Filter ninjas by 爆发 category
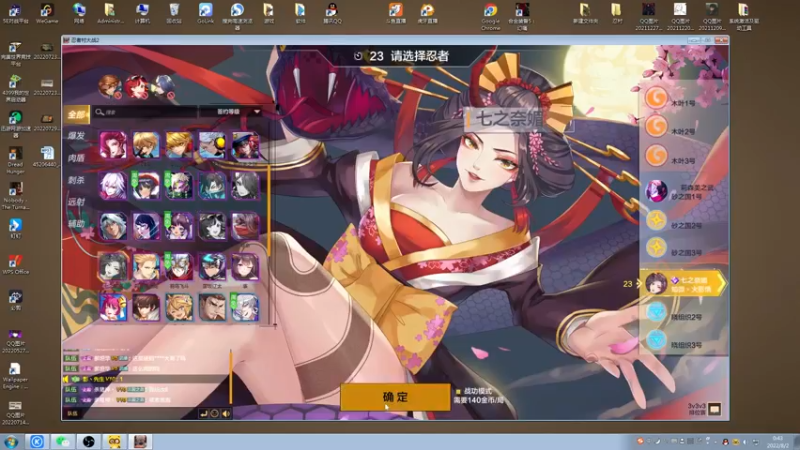The height and width of the screenshot is (450, 800). [x=77, y=136]
